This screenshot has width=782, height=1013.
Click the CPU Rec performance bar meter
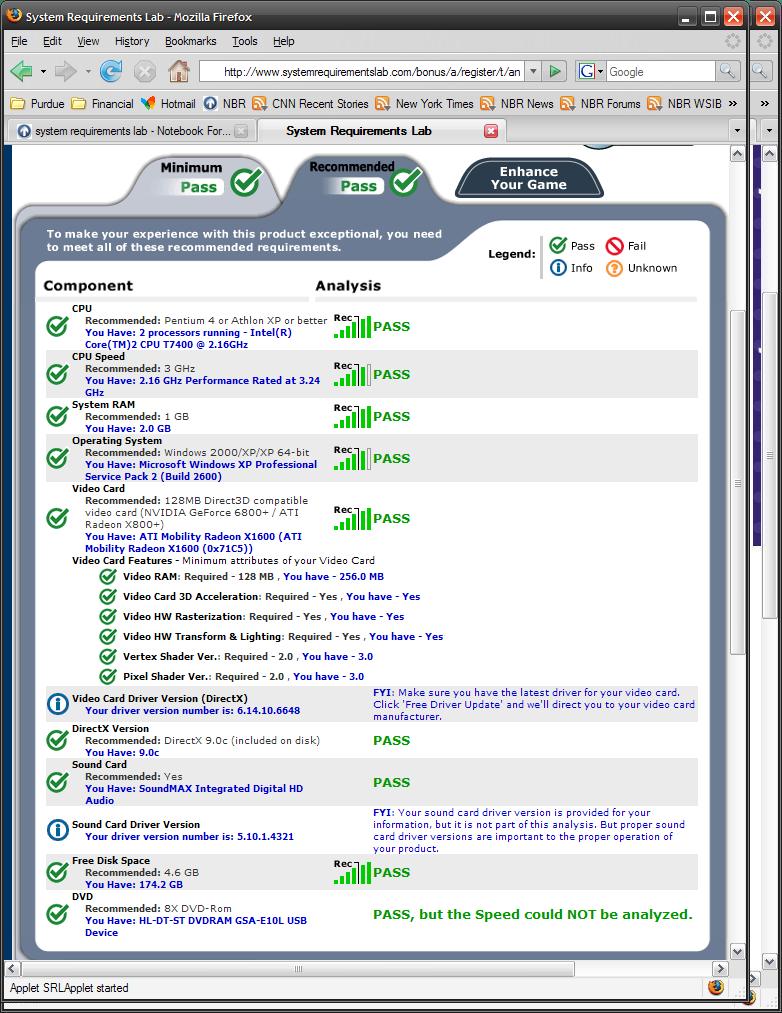pos(352,326)
